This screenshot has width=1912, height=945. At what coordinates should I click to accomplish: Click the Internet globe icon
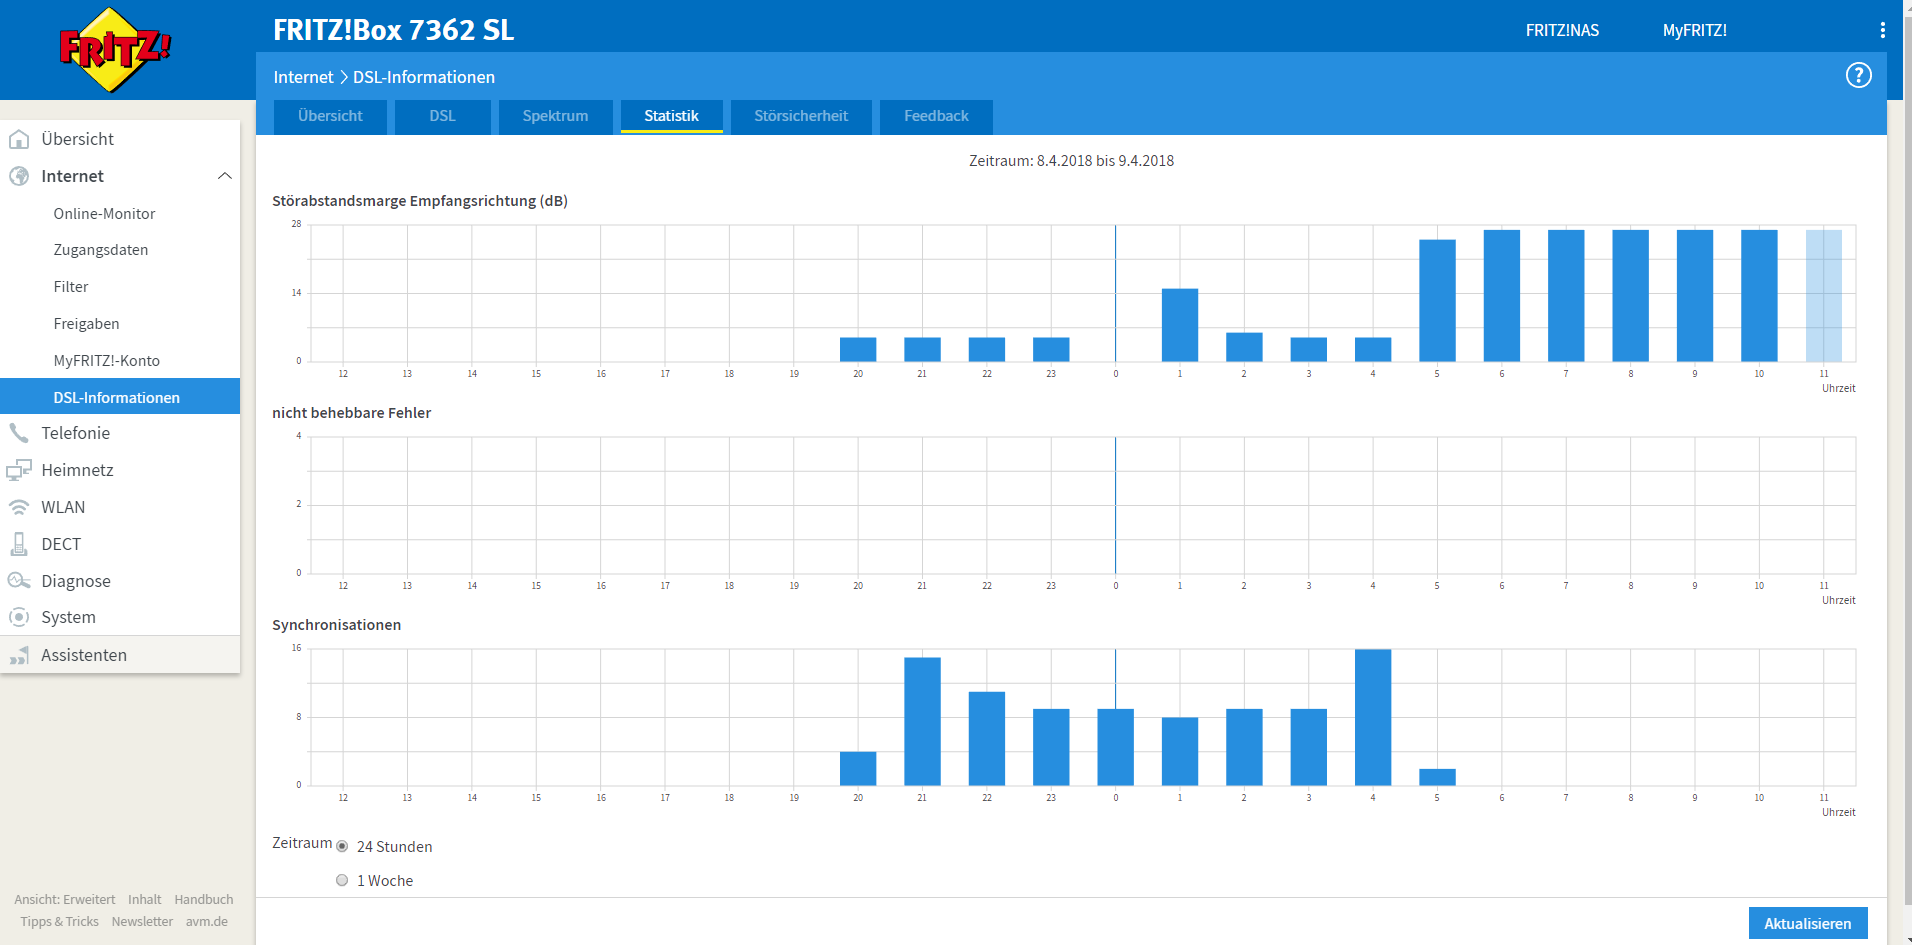19,176
